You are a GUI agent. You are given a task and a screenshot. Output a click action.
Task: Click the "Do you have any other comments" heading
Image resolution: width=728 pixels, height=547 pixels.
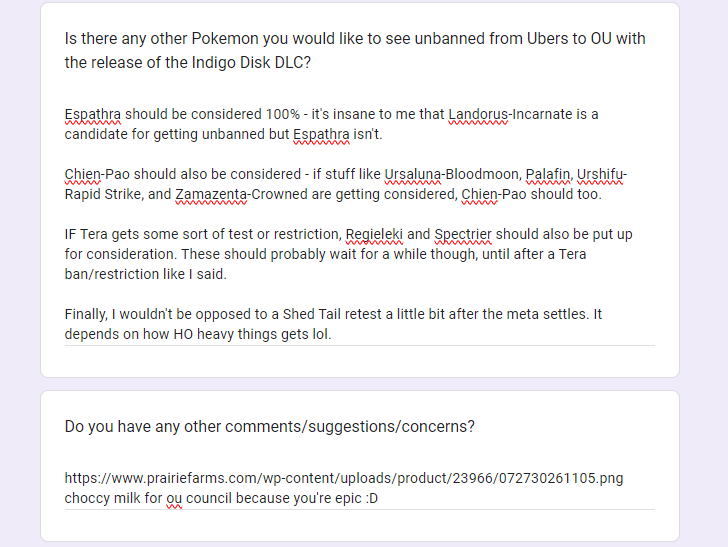pos(269,426)
